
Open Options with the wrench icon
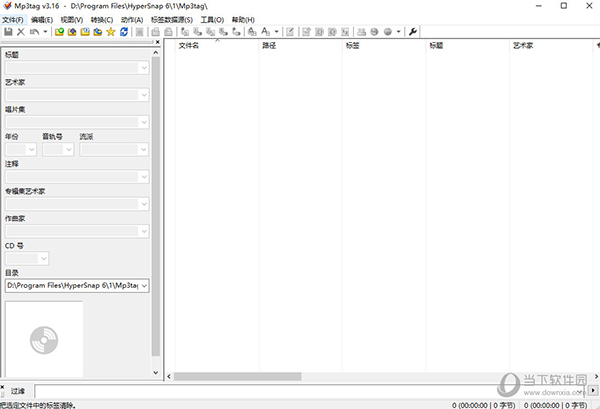[x=412, y=32]
